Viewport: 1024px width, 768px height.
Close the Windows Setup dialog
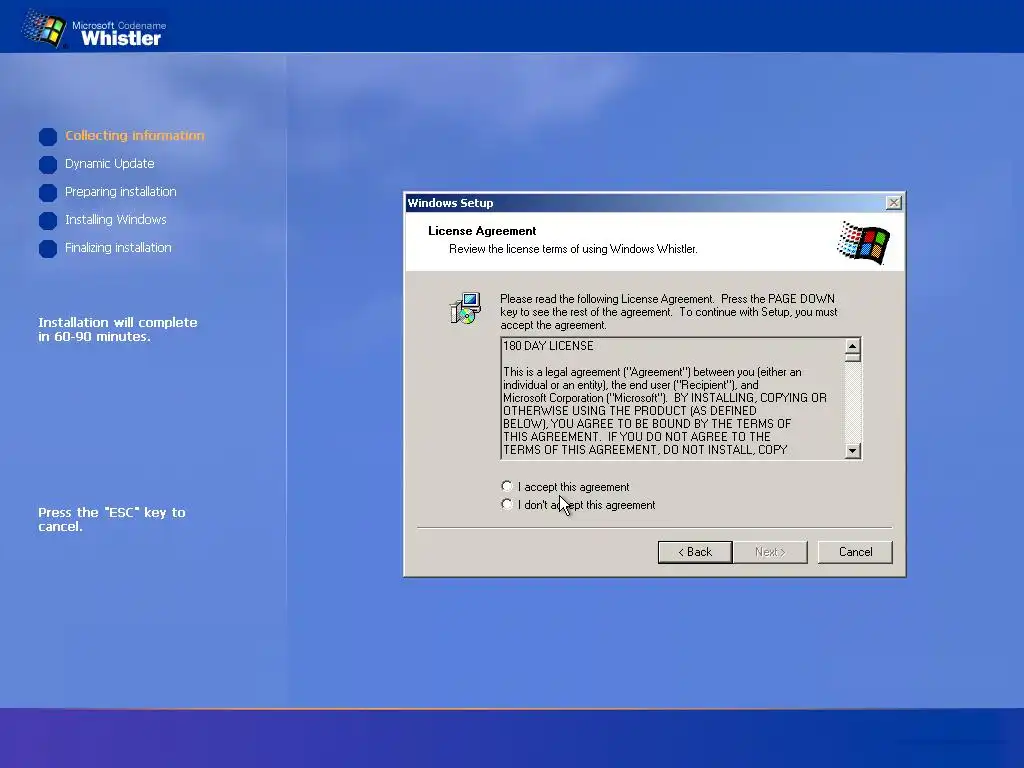click(893, 203)
